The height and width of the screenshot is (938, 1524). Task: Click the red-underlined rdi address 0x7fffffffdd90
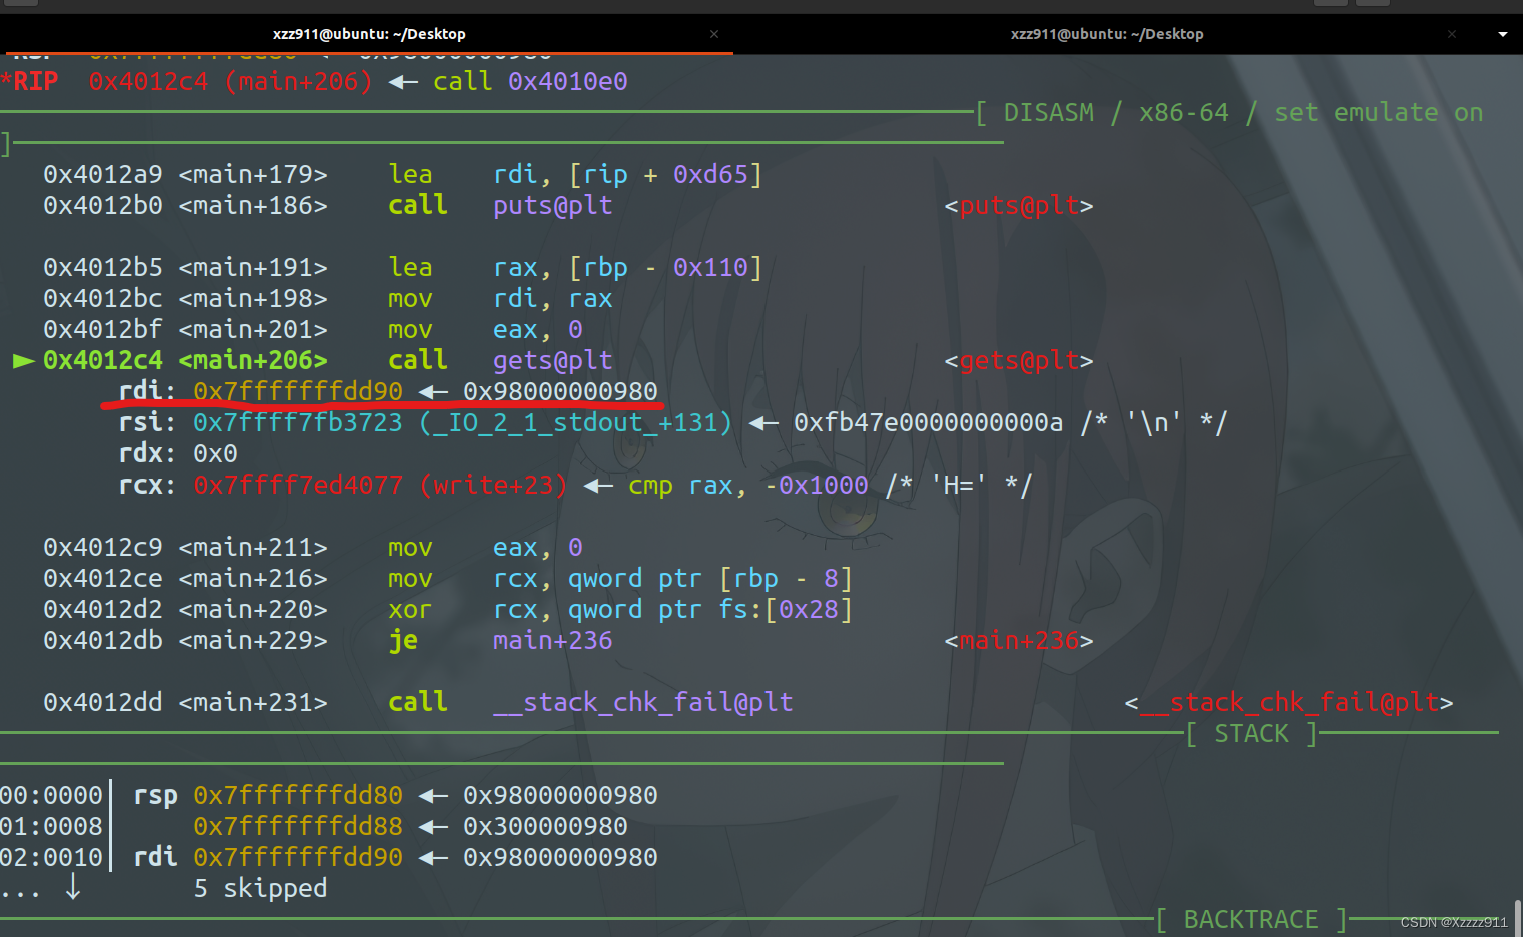tap(297, 391)
